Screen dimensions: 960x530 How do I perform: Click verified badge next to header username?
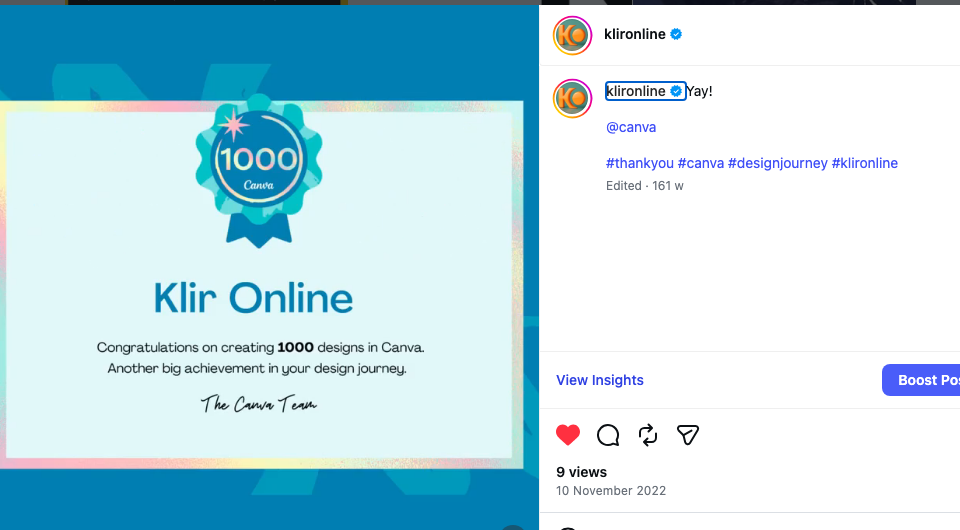tap(676, 34)
